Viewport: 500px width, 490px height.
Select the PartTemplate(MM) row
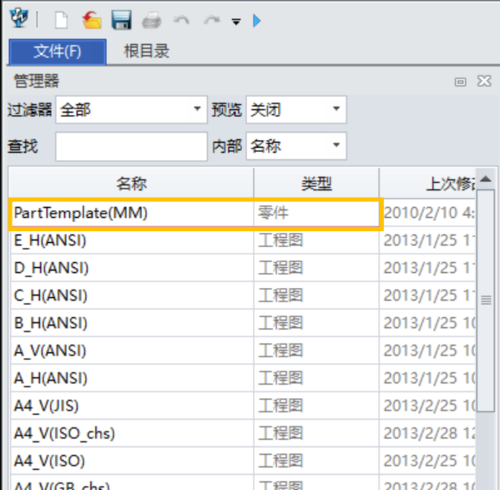242,213
